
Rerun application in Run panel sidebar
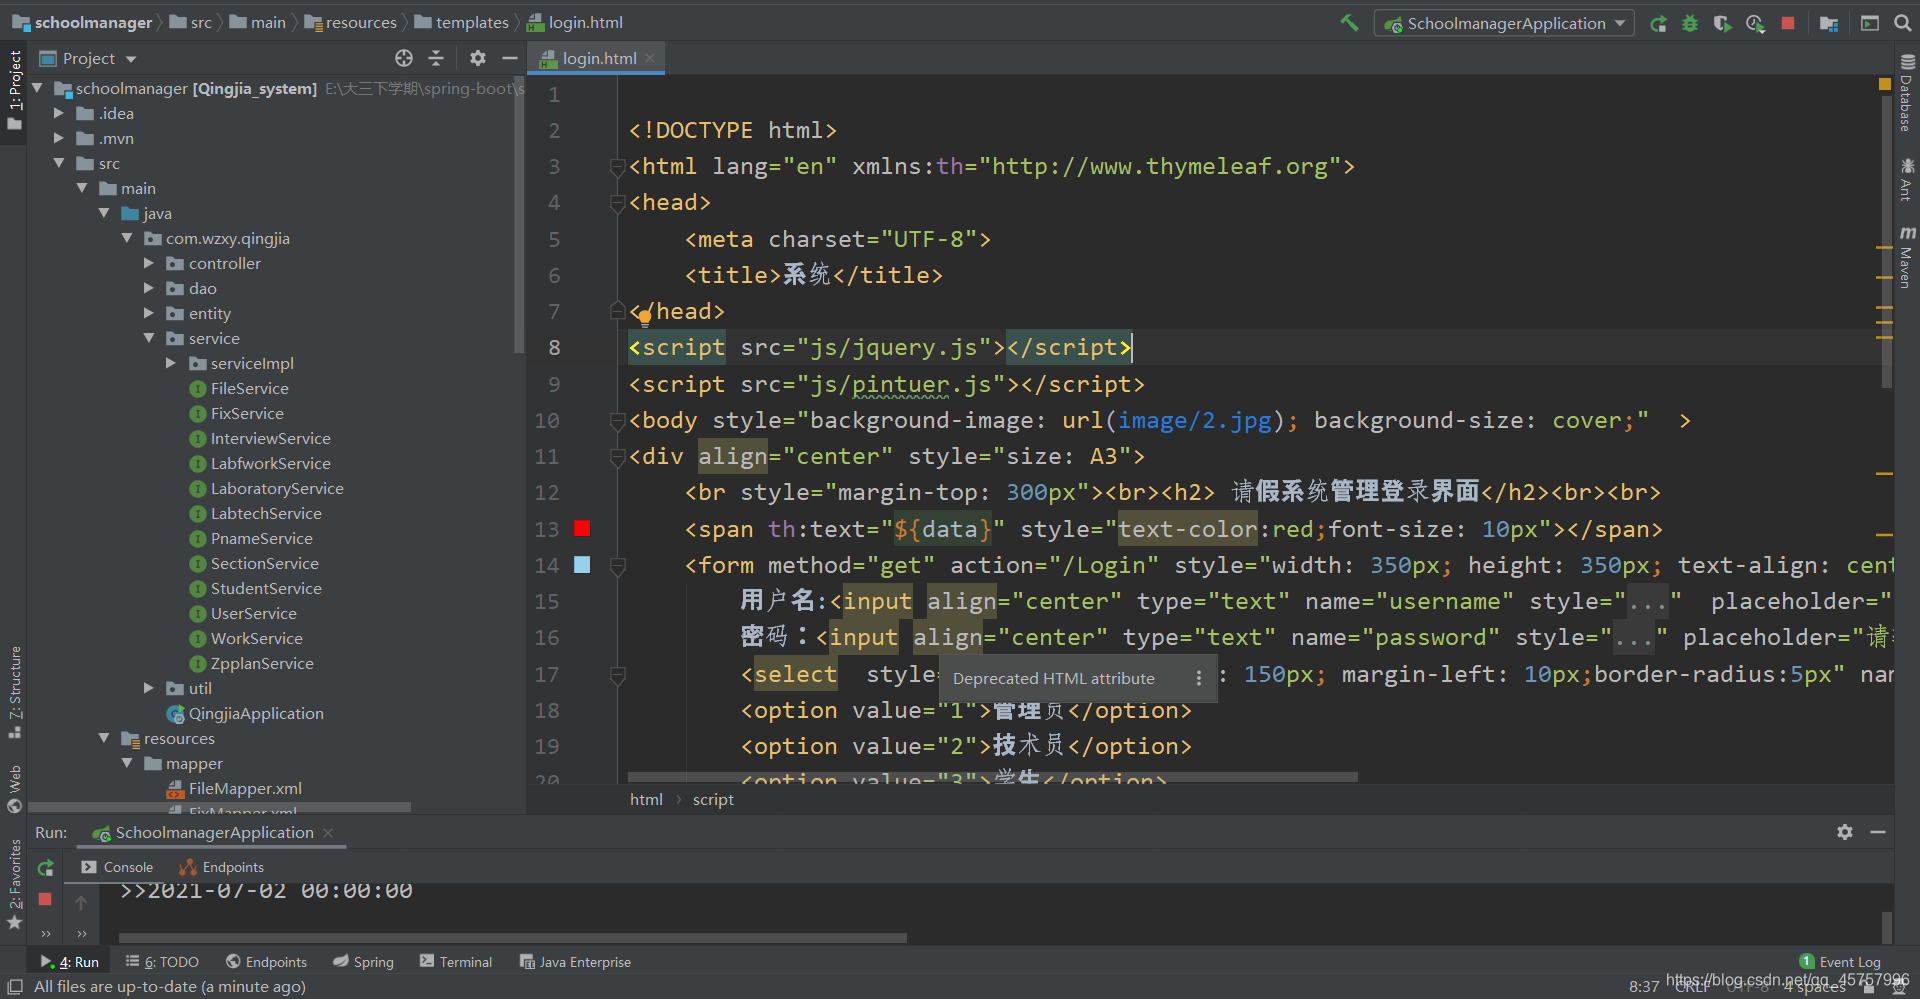pos(45,868)
